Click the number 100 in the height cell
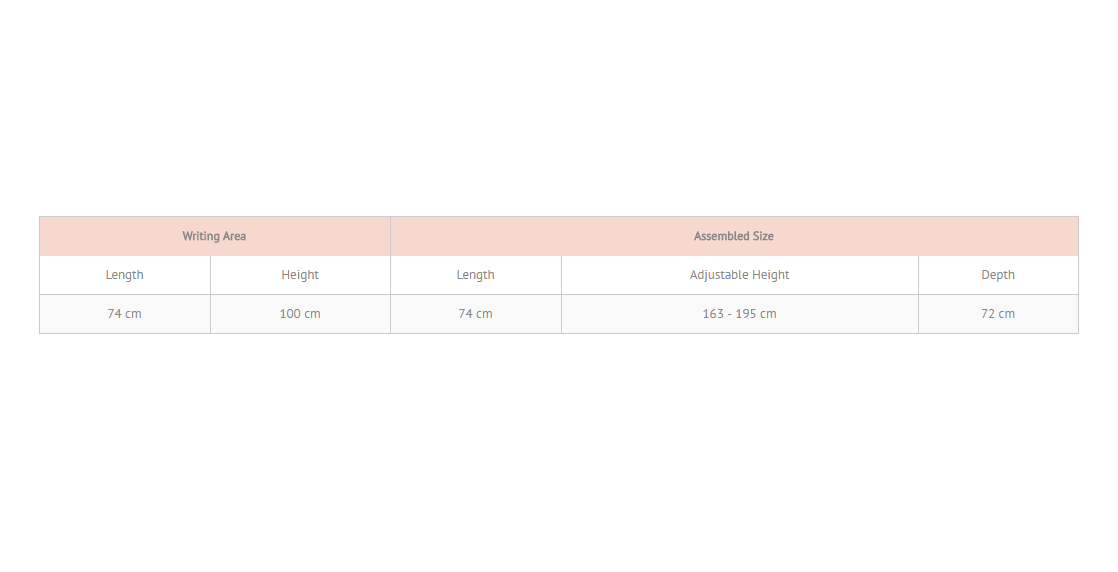Screen dimensions: 1118x572 pyautogui.click(x=290, y=314)
